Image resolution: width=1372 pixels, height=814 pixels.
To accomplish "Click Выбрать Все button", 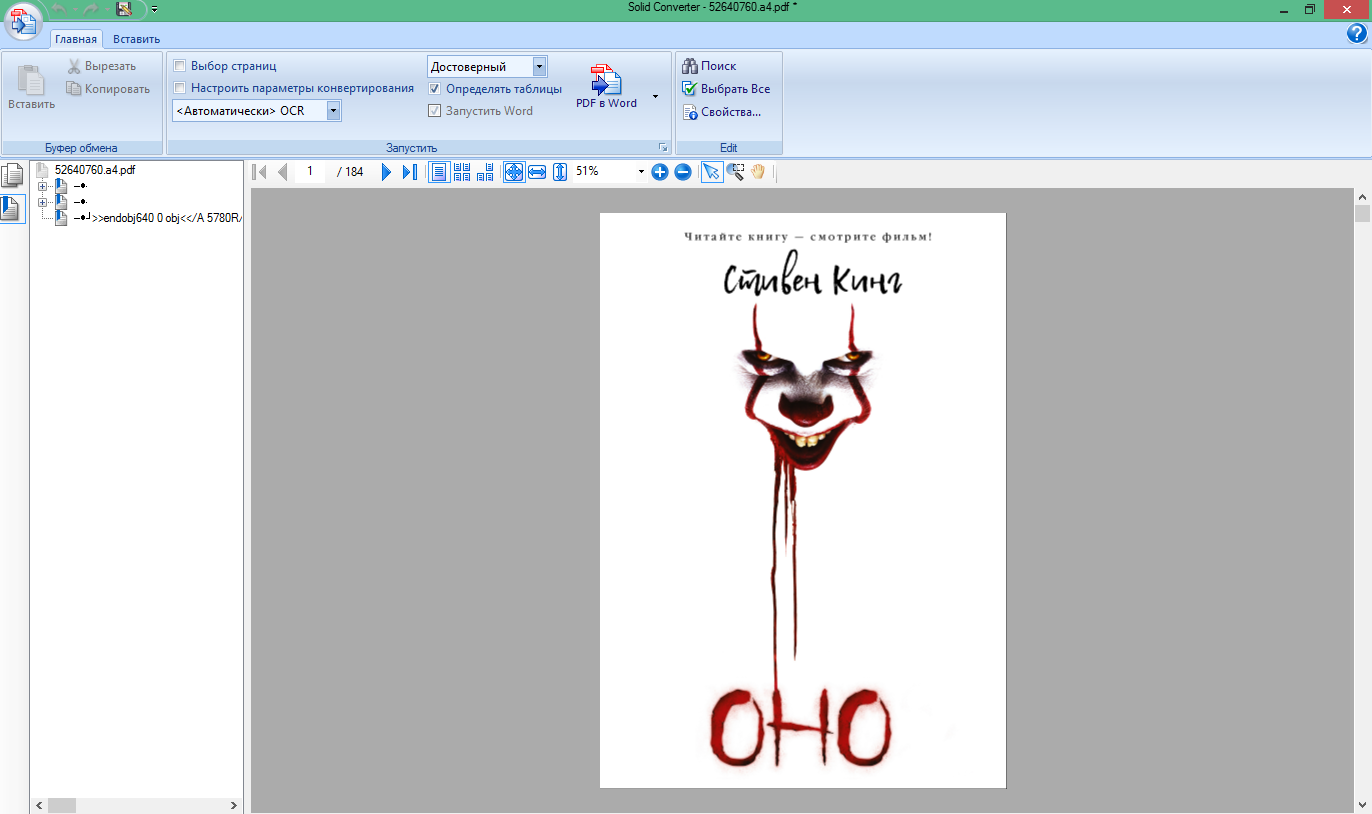I will (726, 89).
